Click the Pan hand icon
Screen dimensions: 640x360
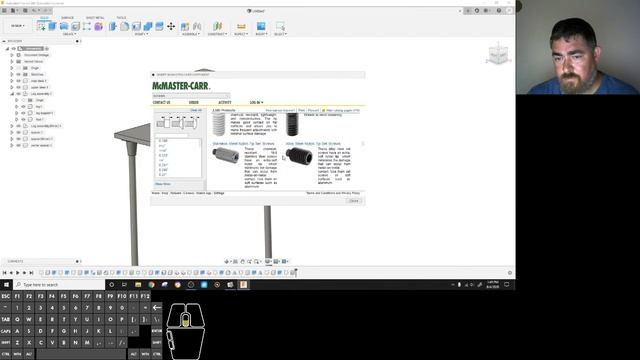(242, 261)
